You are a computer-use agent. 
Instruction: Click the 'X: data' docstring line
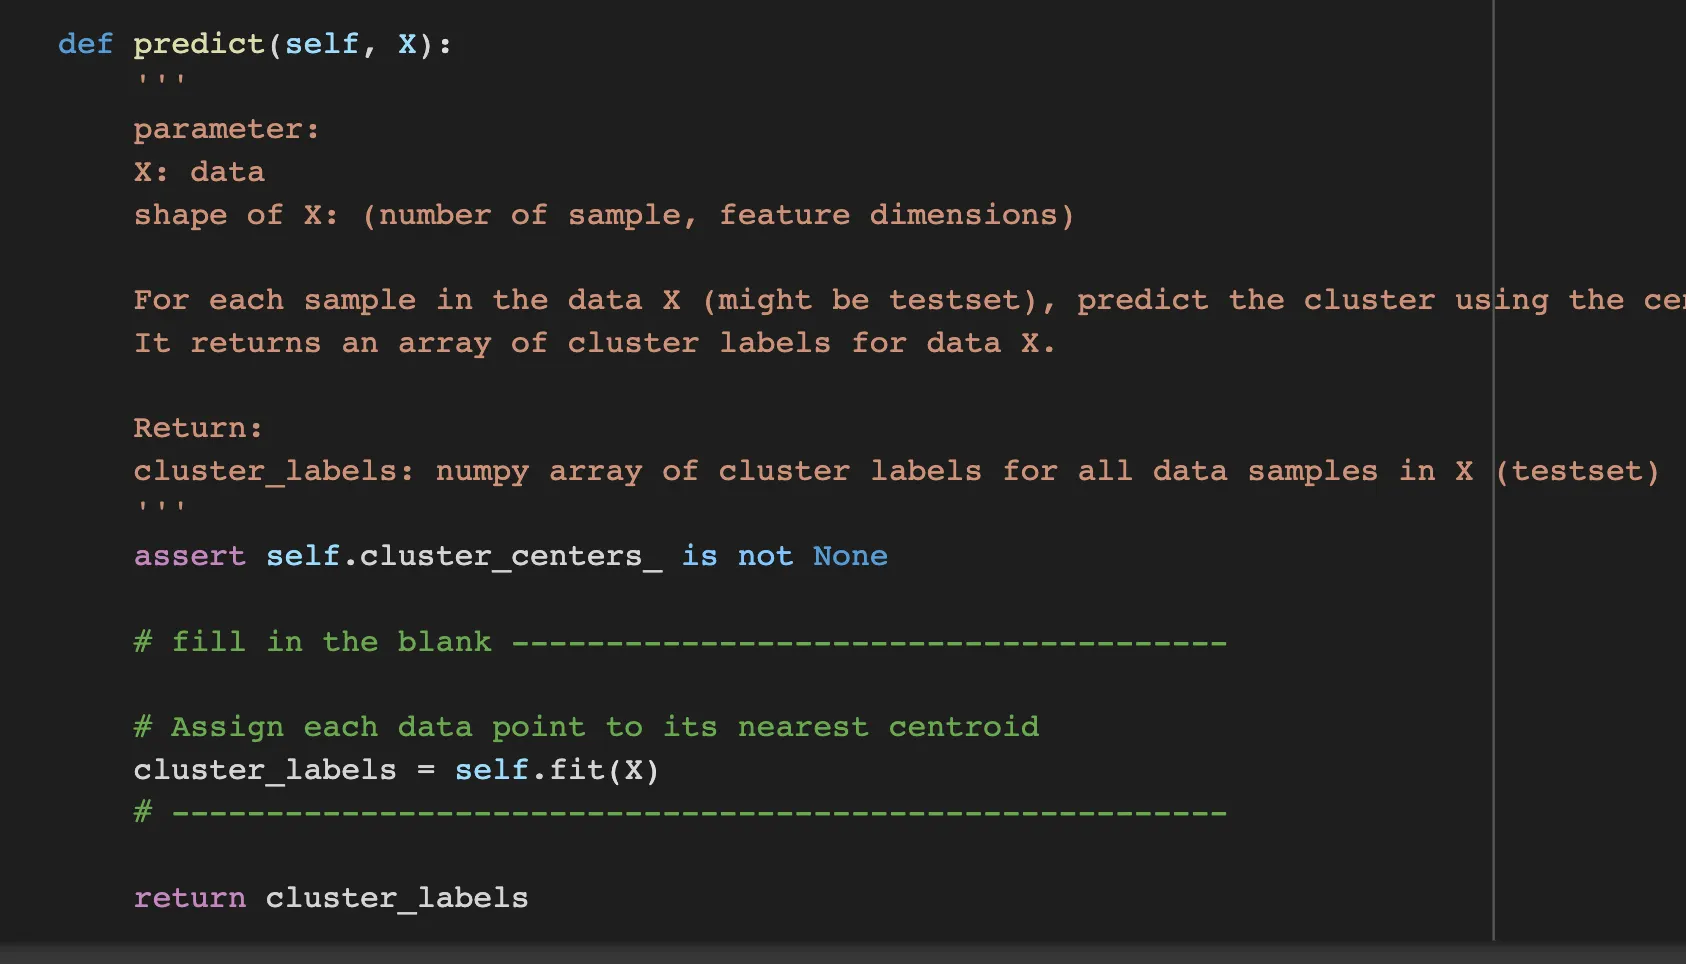click(x=199, y=172)
